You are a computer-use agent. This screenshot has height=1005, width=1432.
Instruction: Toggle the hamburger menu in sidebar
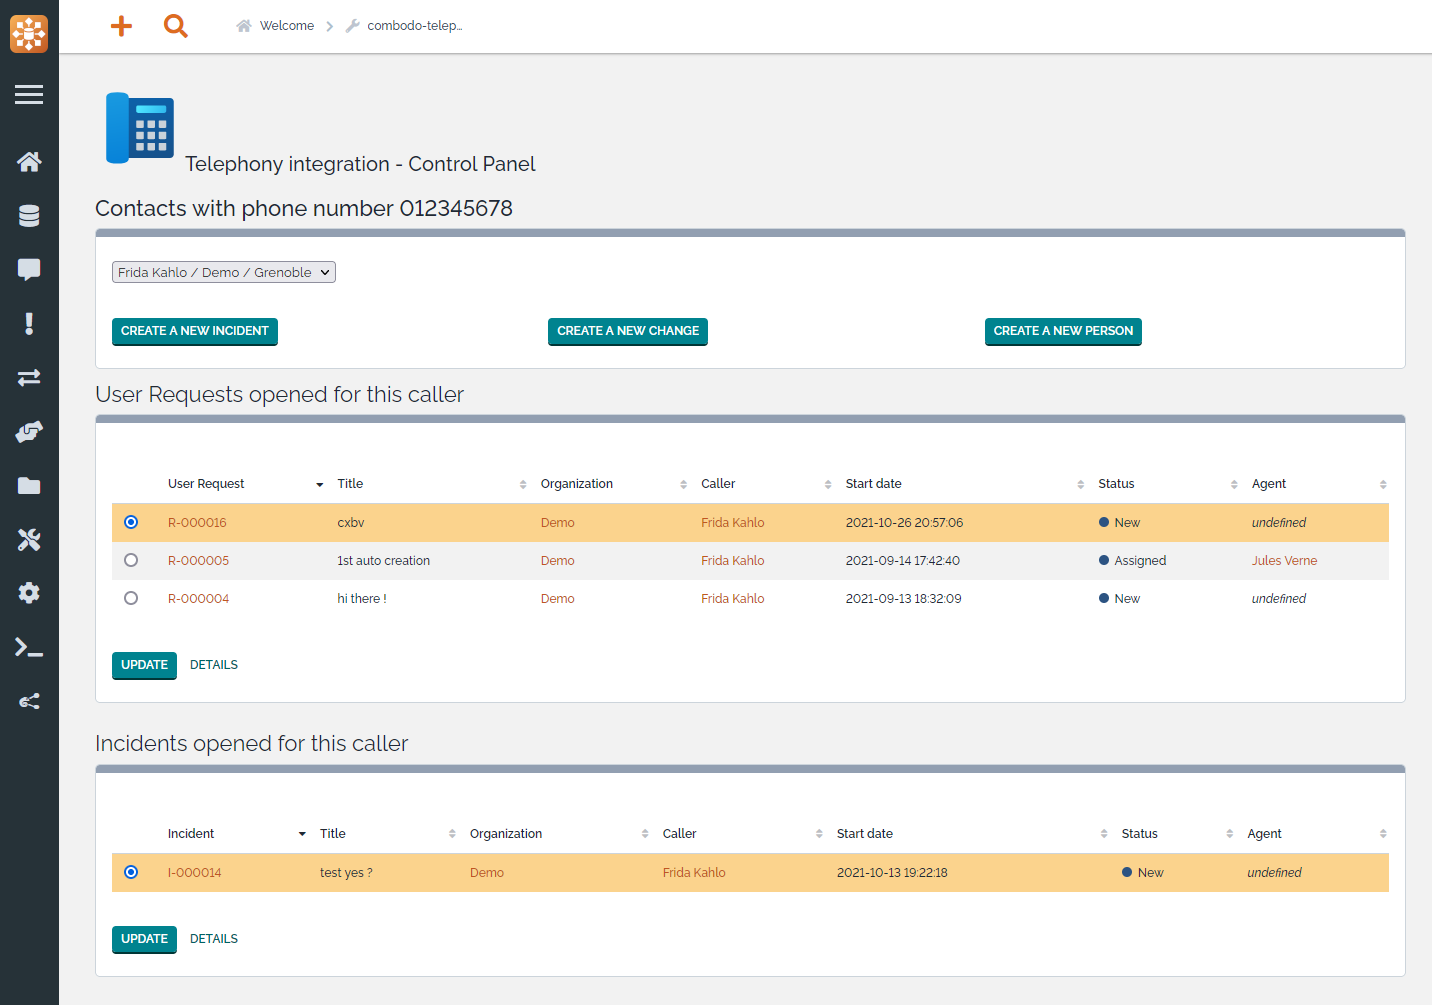29,94
